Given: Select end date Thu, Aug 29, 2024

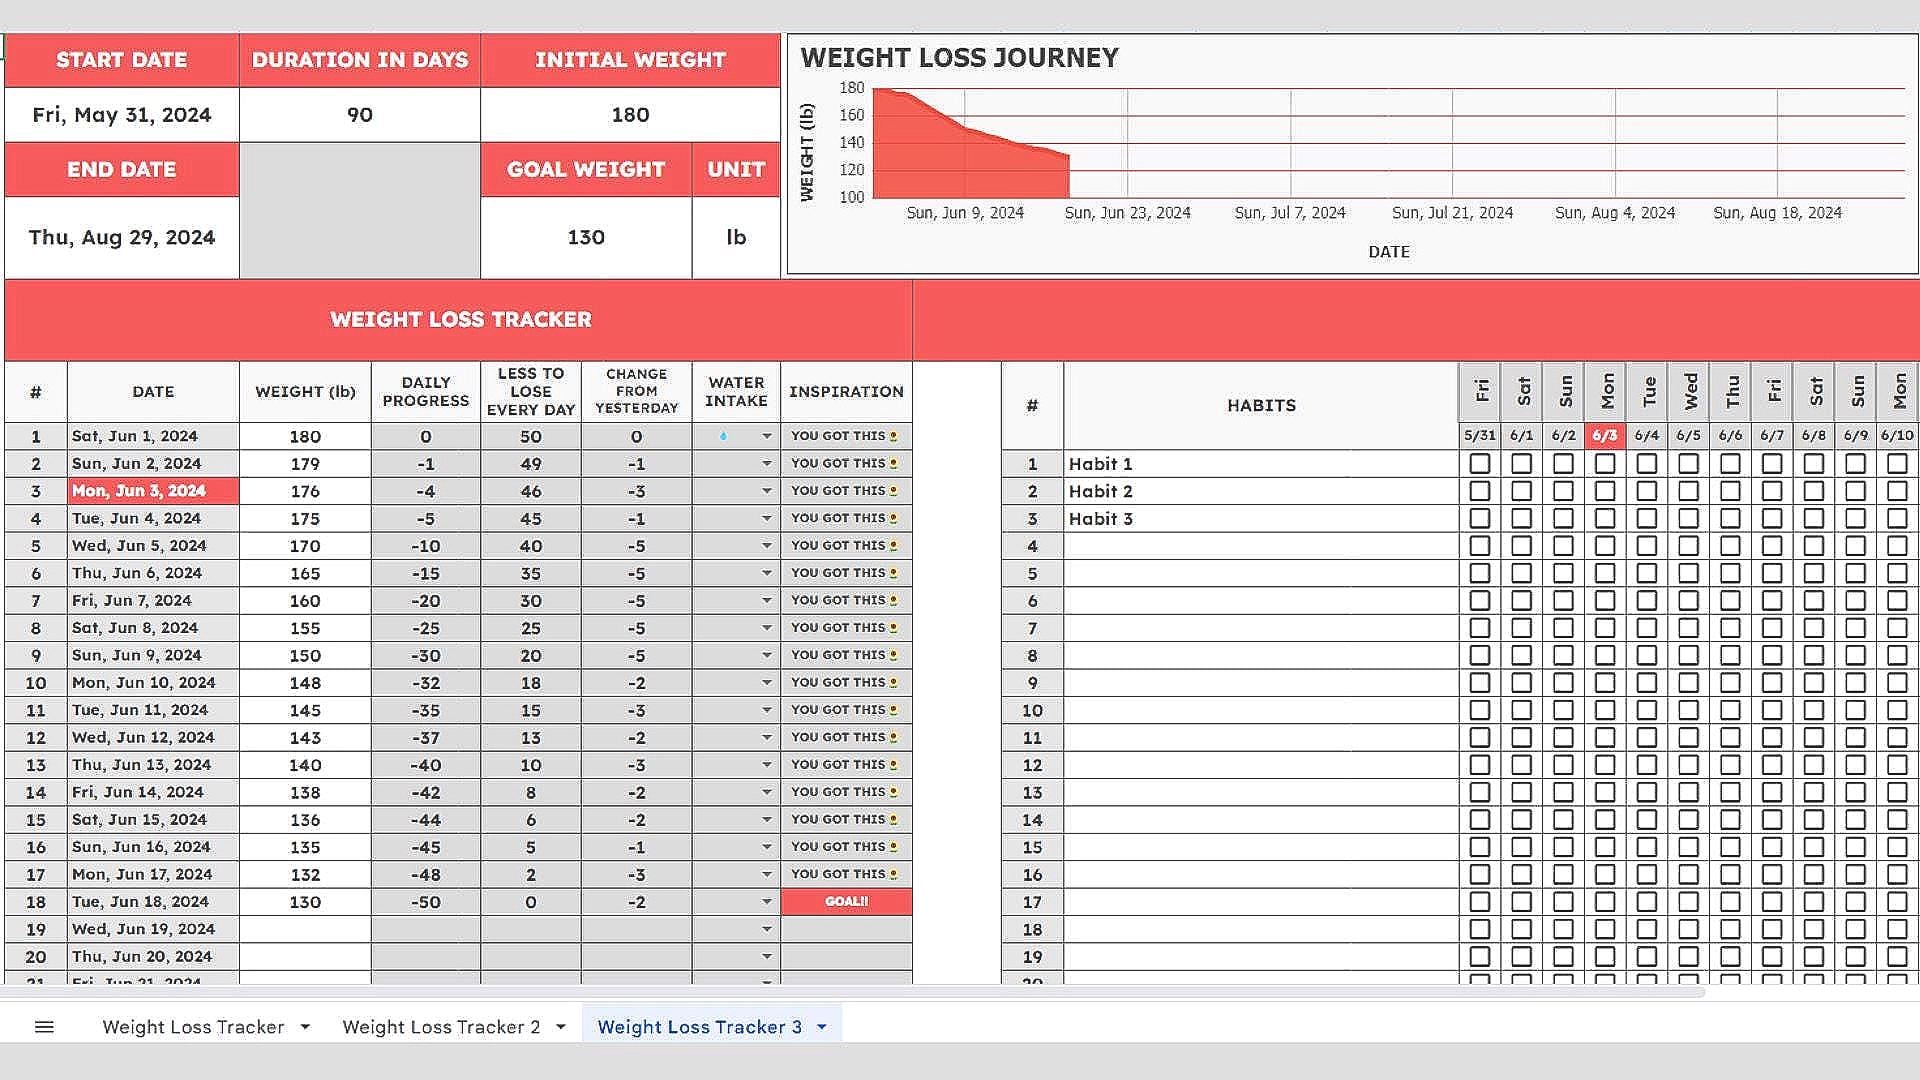Looking at the screenshot, I should pos(122,237).
